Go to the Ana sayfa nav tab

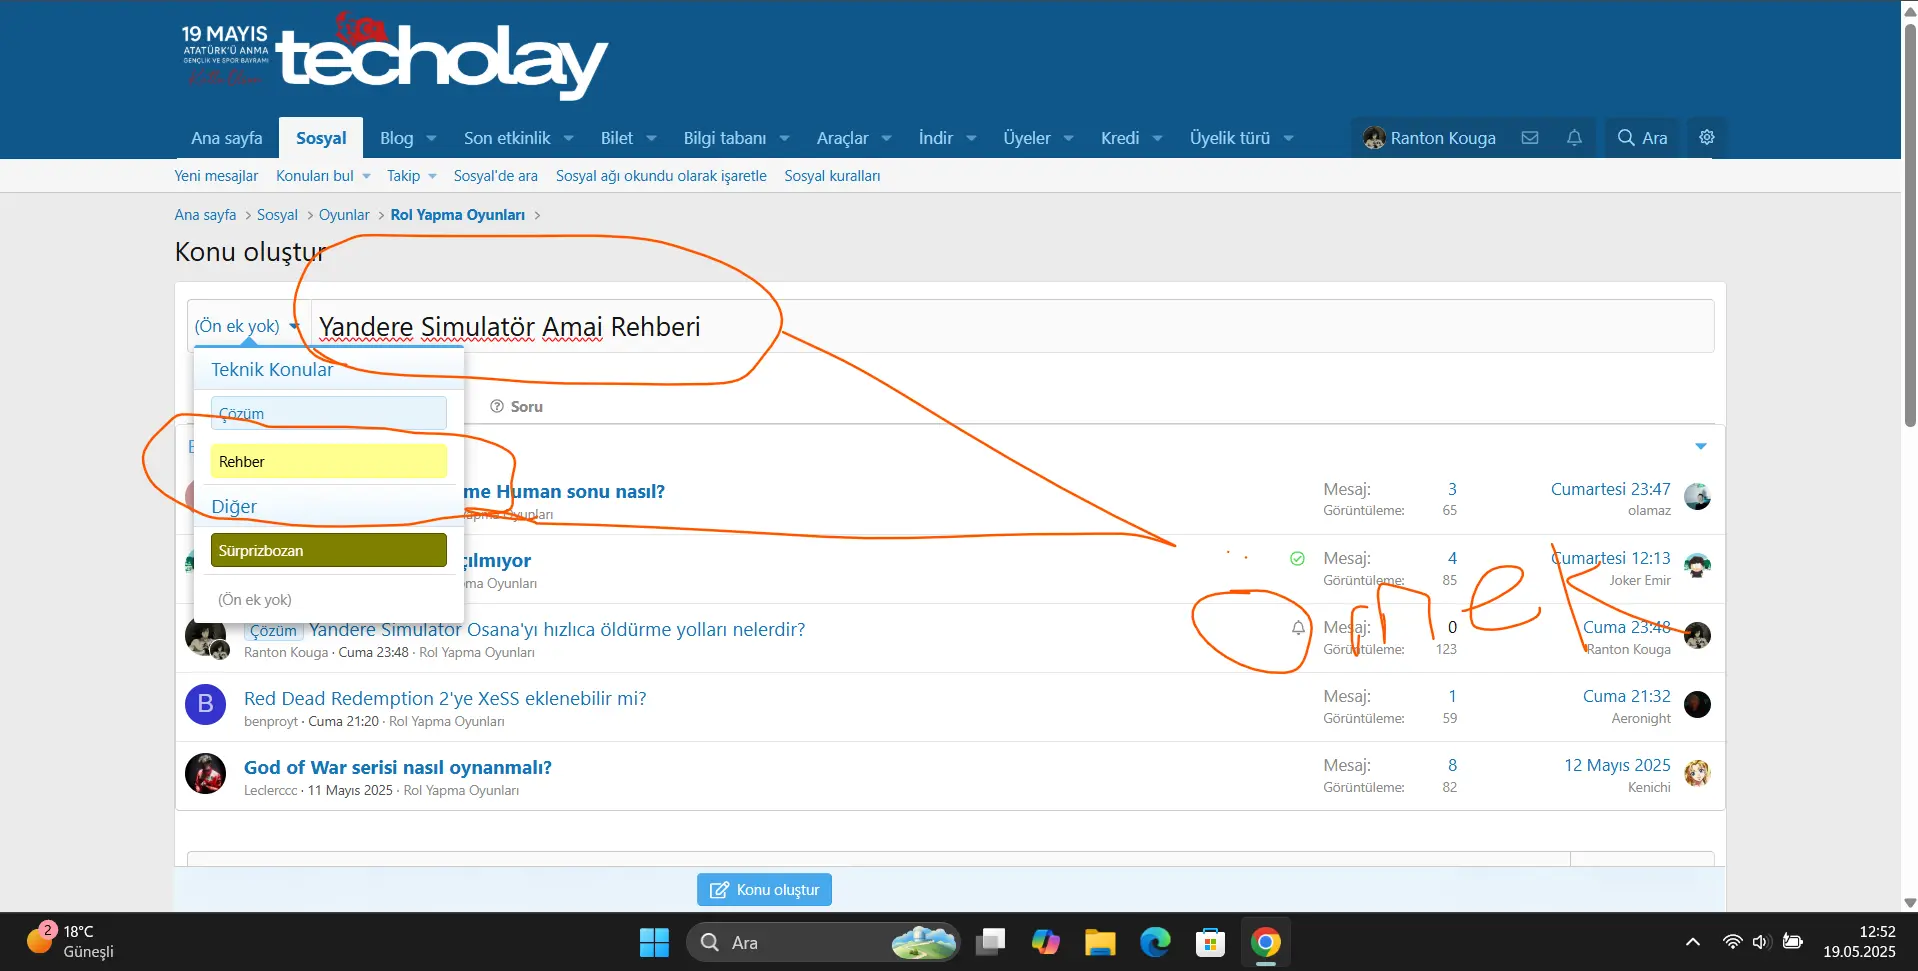pyautogui.click(x=227, y=138)
